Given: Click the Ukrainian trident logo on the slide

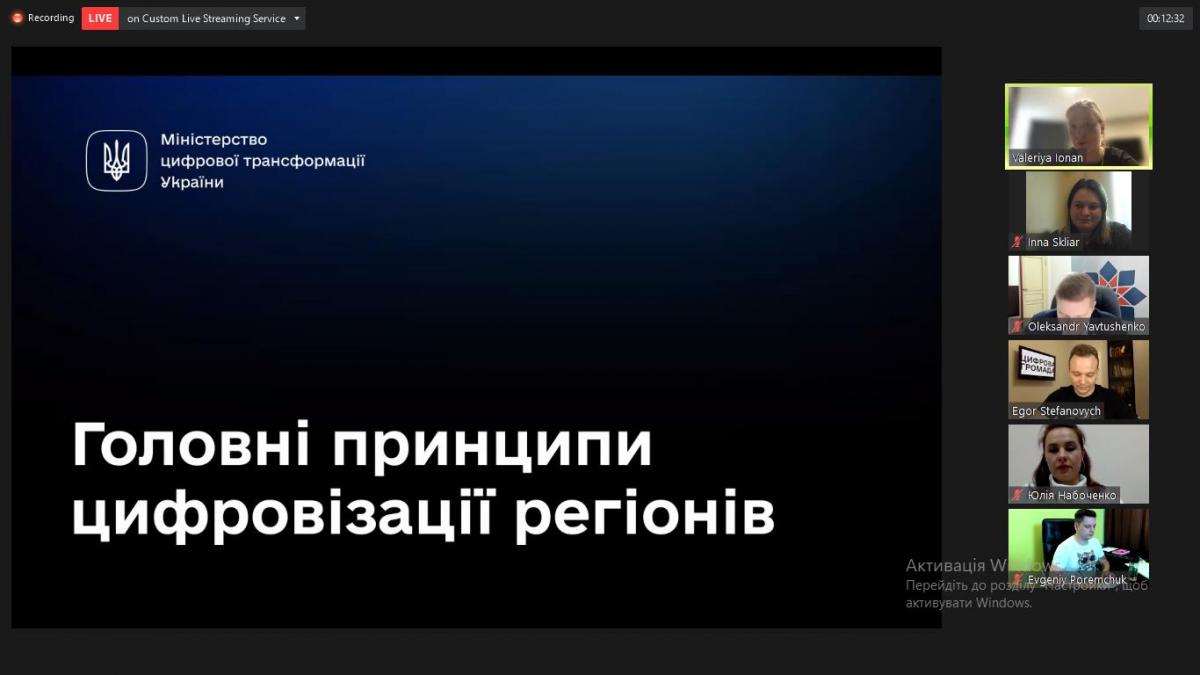Looking at the screenshot, I should (x=117, y=160).
